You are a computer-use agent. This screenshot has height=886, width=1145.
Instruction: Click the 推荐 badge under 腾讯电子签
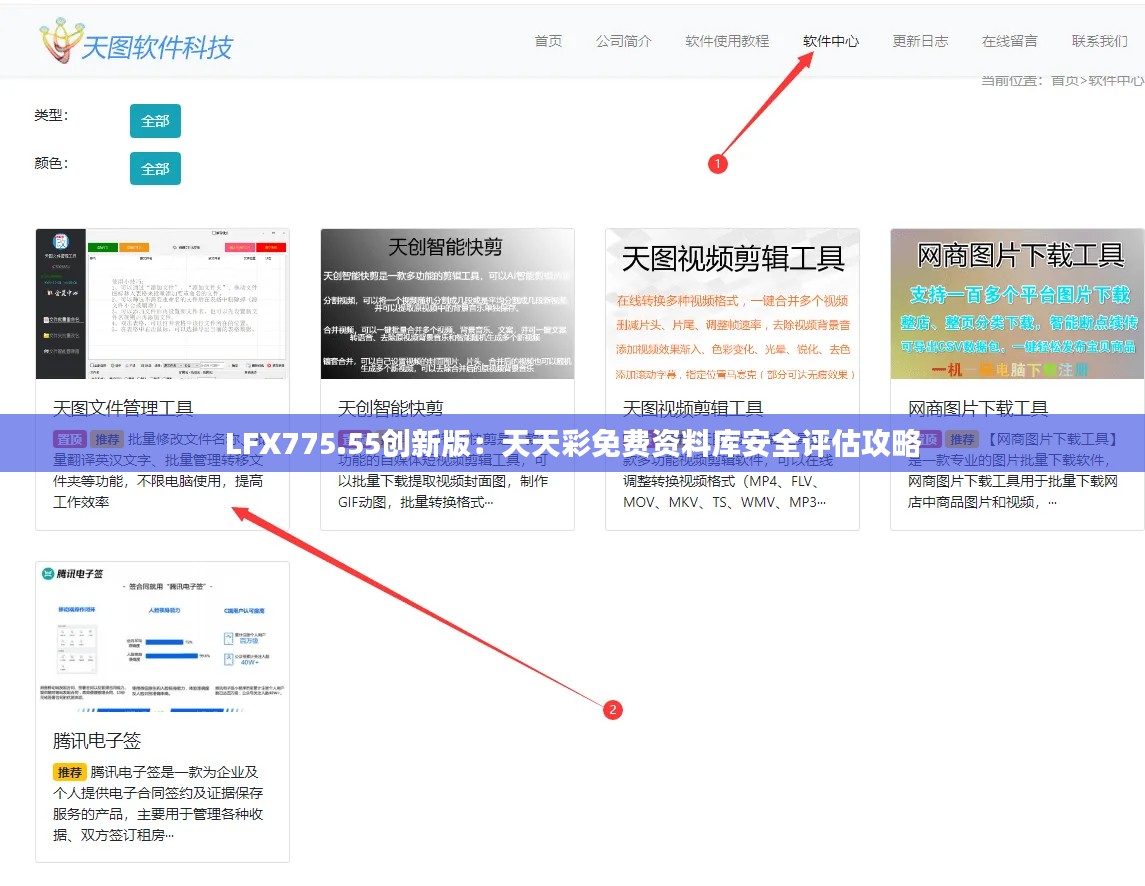tap(69, 771)
